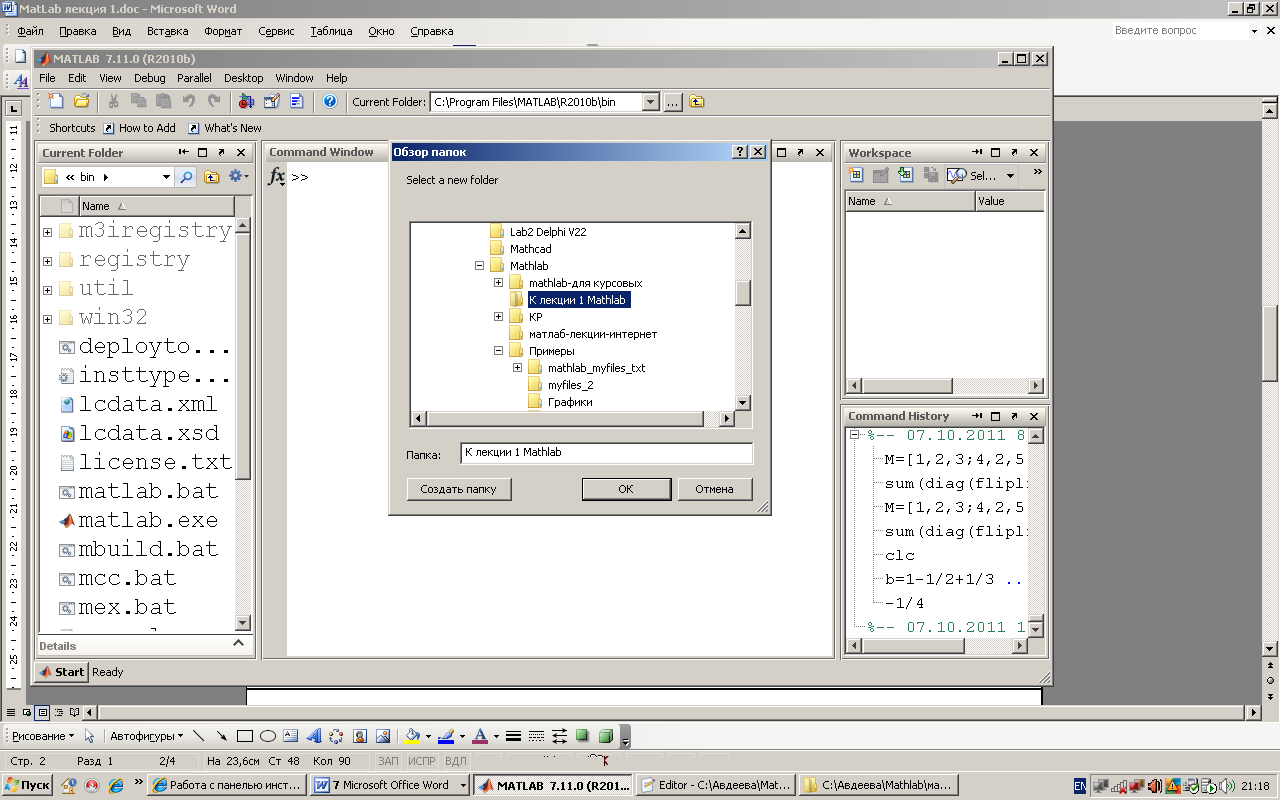Screen dimensions: 1280x800
Task: Open the gear actions menu in Current Folder
Action: click(238, 177)
